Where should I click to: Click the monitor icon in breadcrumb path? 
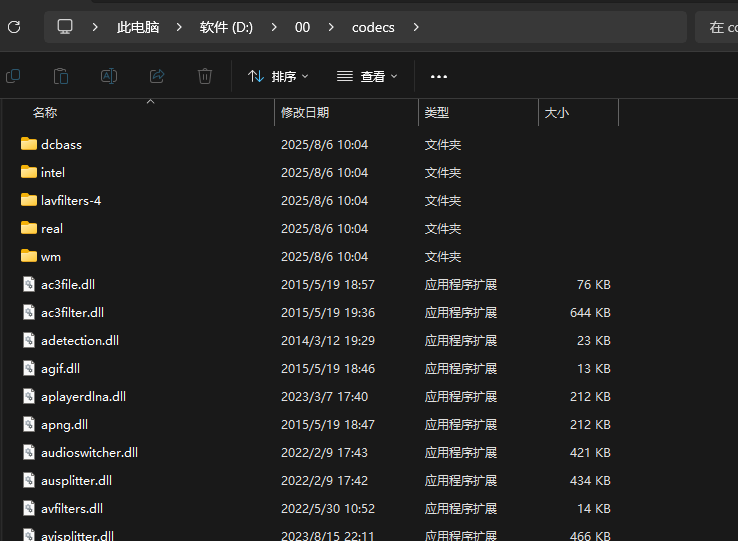point(65,27)
